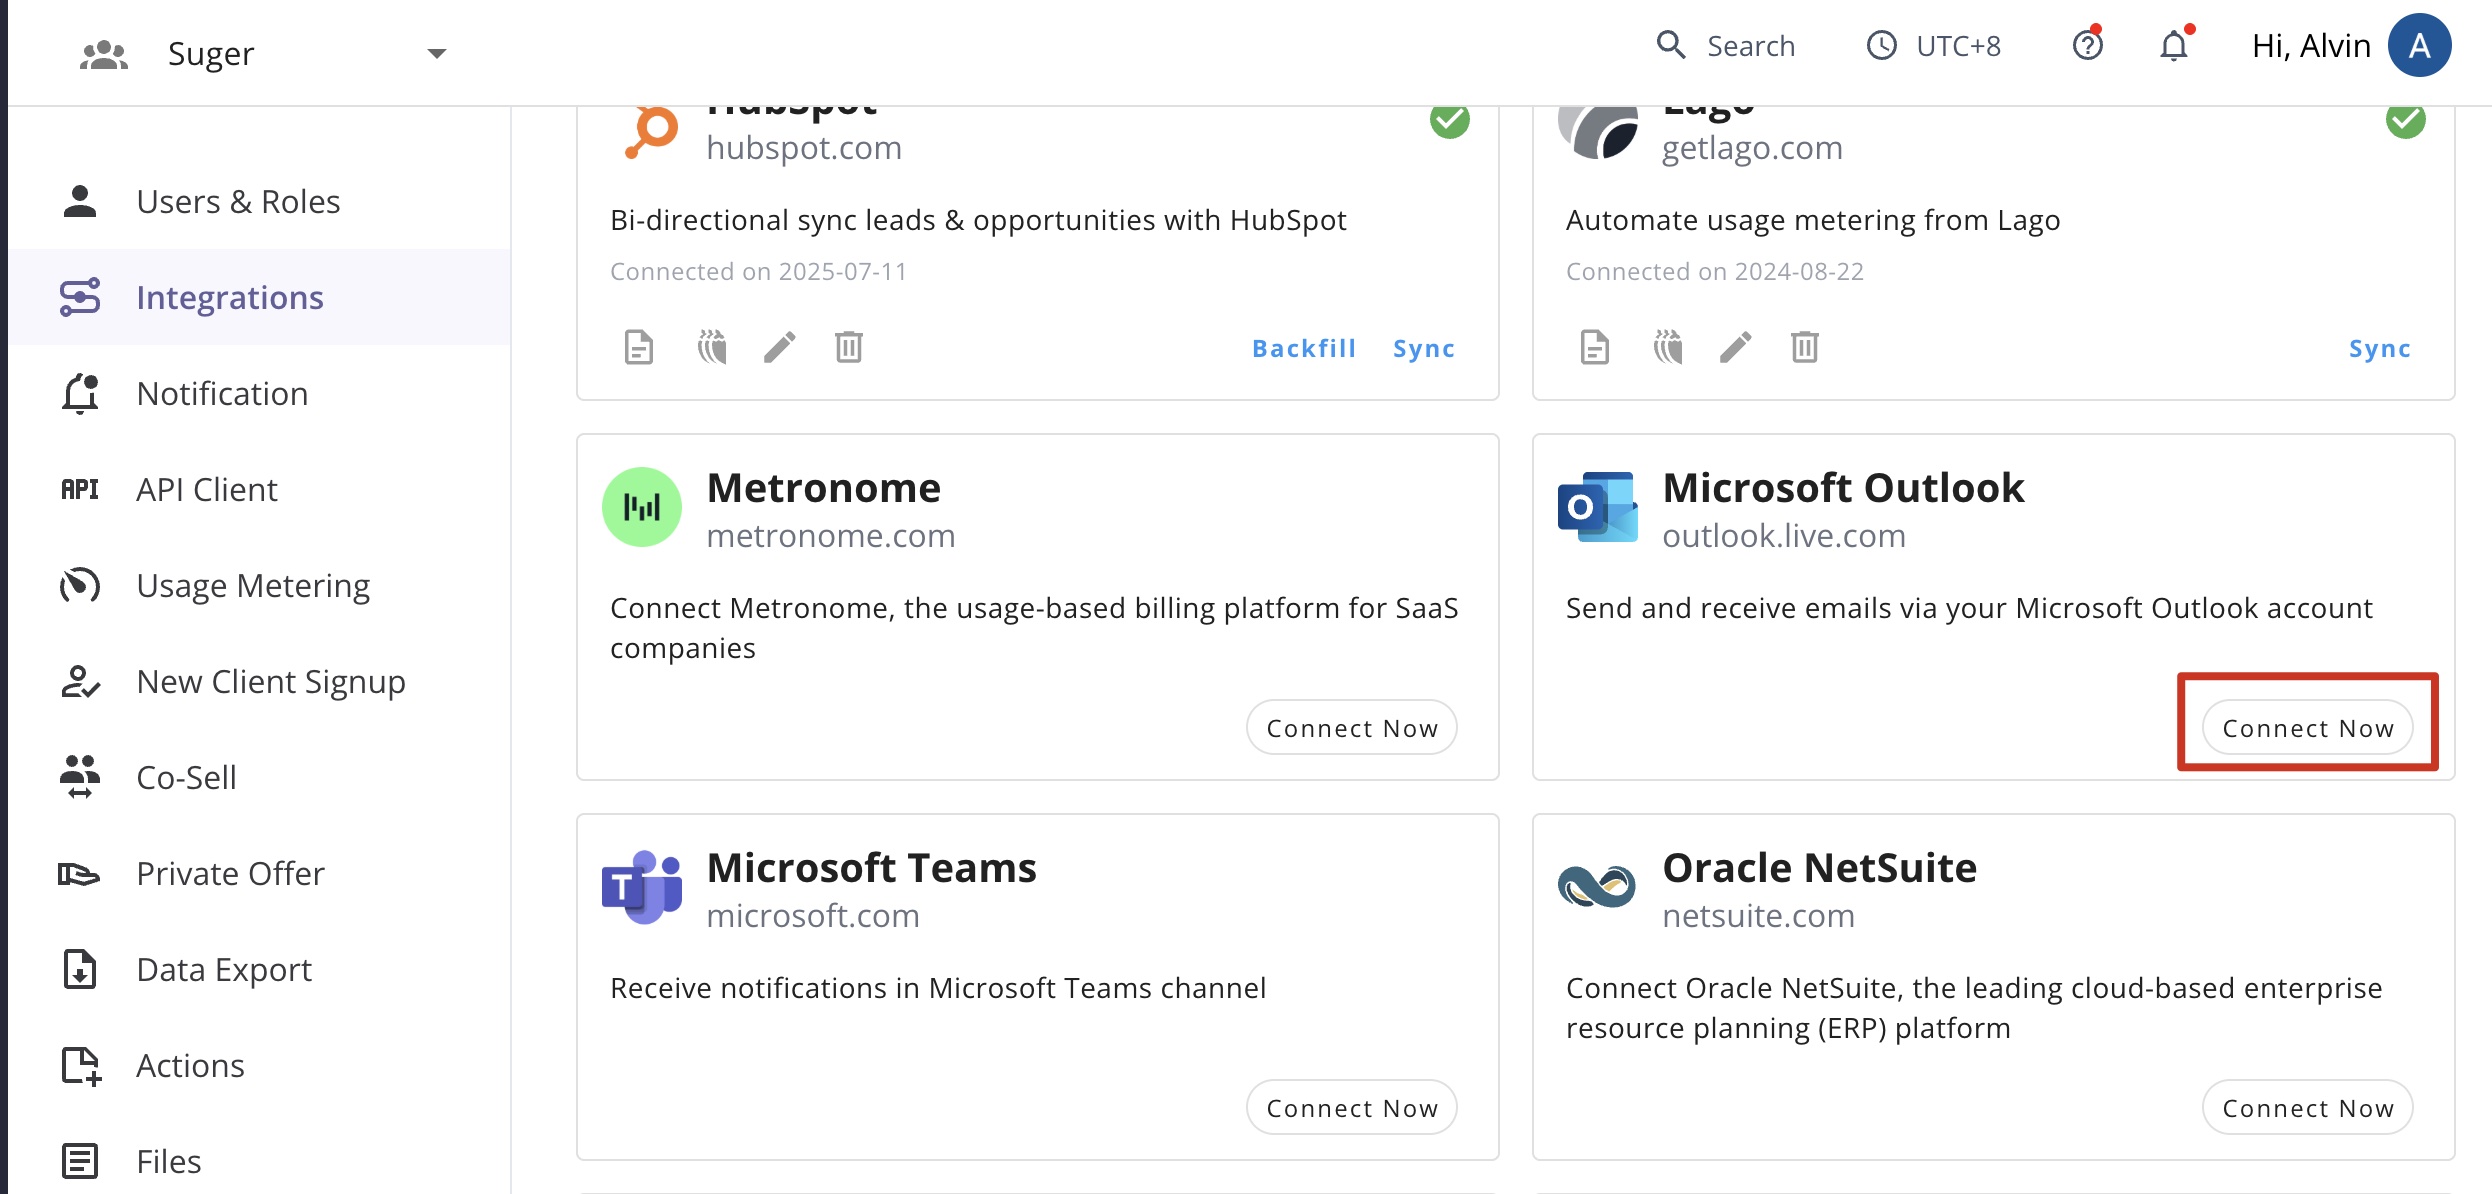Click the UTC+8 timezone clock icon

1883,45
